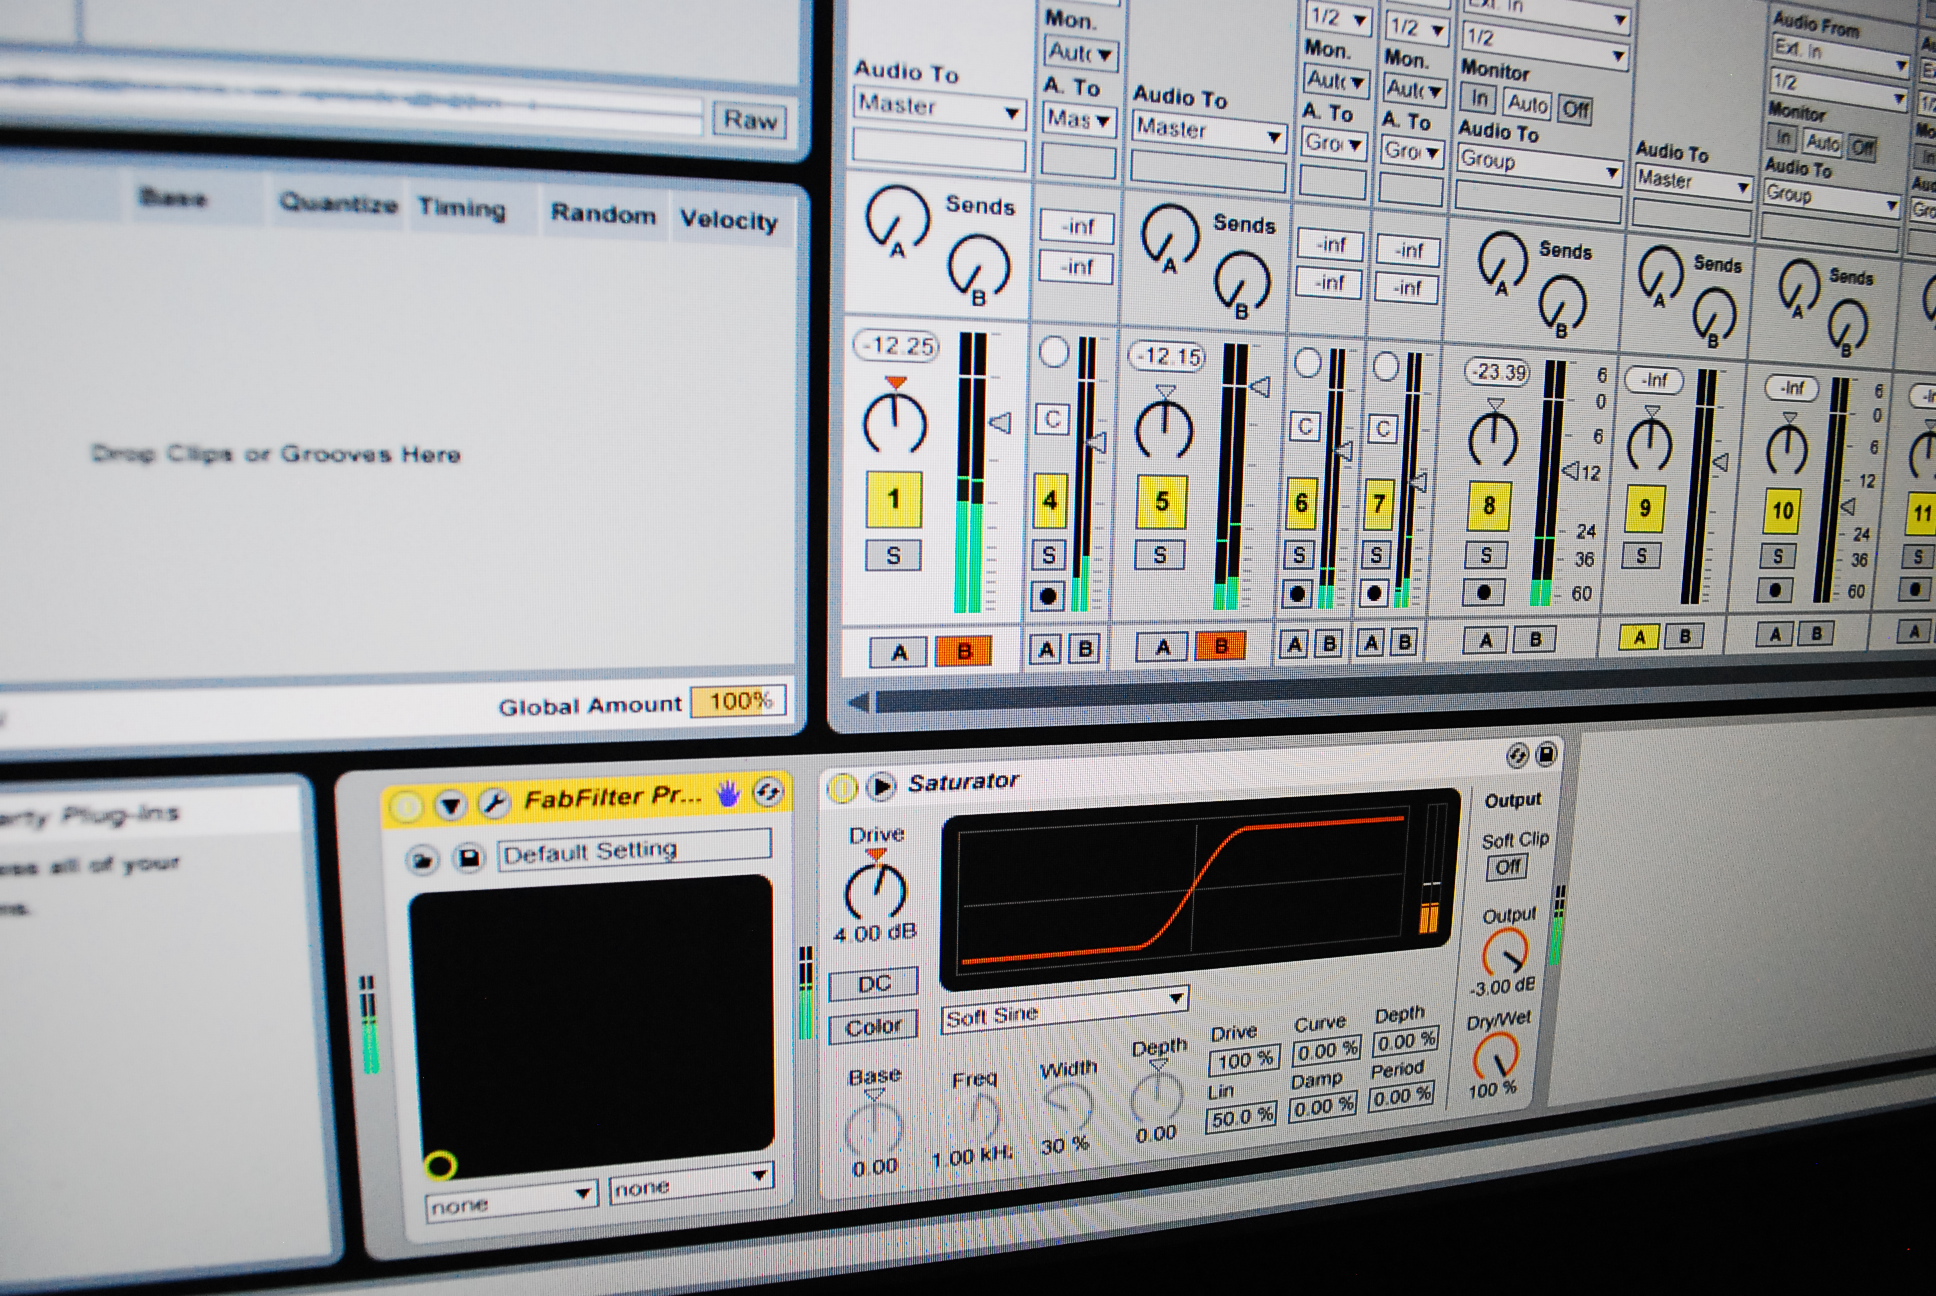Toggle track 4 activator button

(1050, 500)
